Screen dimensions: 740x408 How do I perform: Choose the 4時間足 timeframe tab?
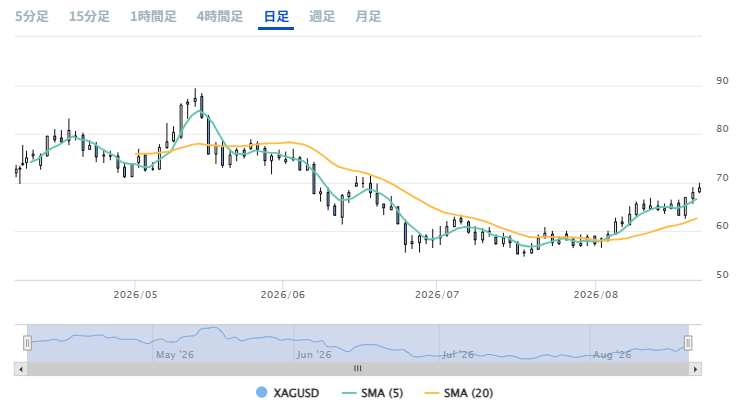coord(220,17)
